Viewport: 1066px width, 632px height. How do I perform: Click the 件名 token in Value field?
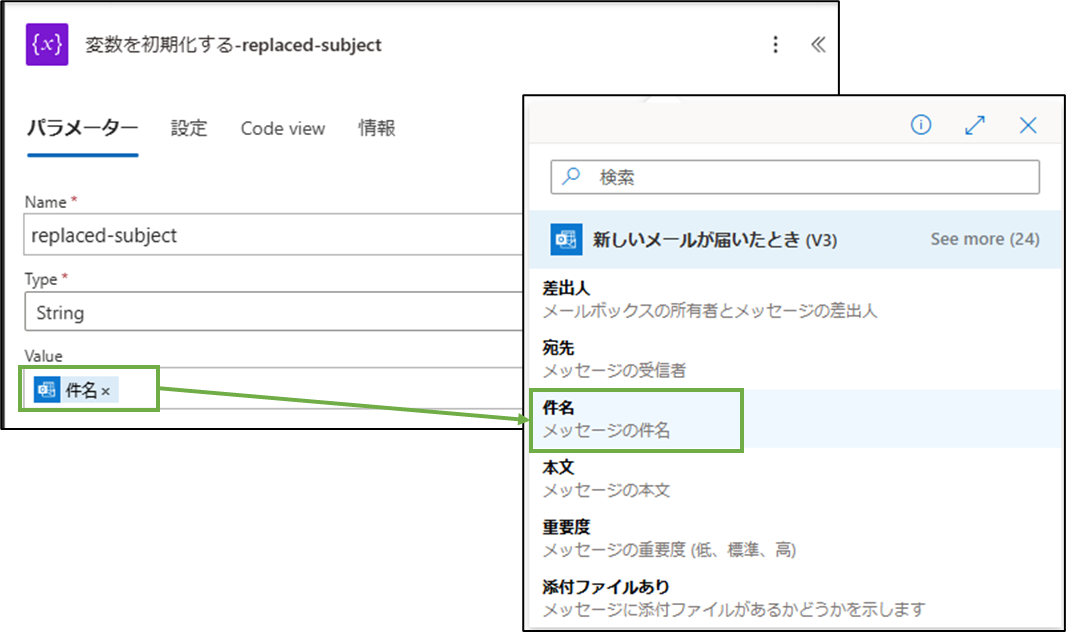[x=75, y=390]
